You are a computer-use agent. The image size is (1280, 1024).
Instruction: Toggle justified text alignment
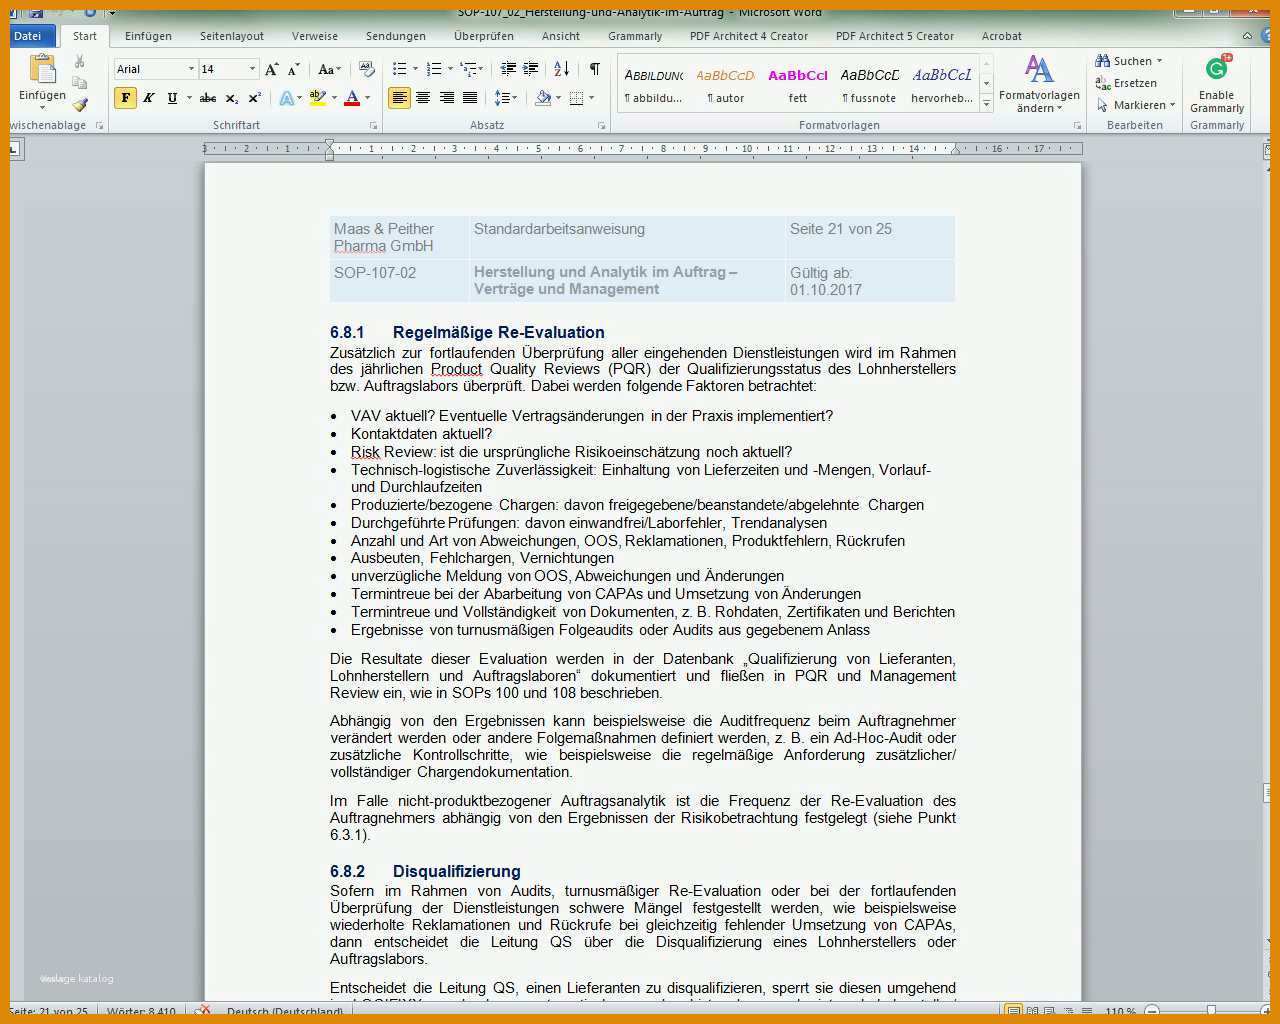[470, 98]
